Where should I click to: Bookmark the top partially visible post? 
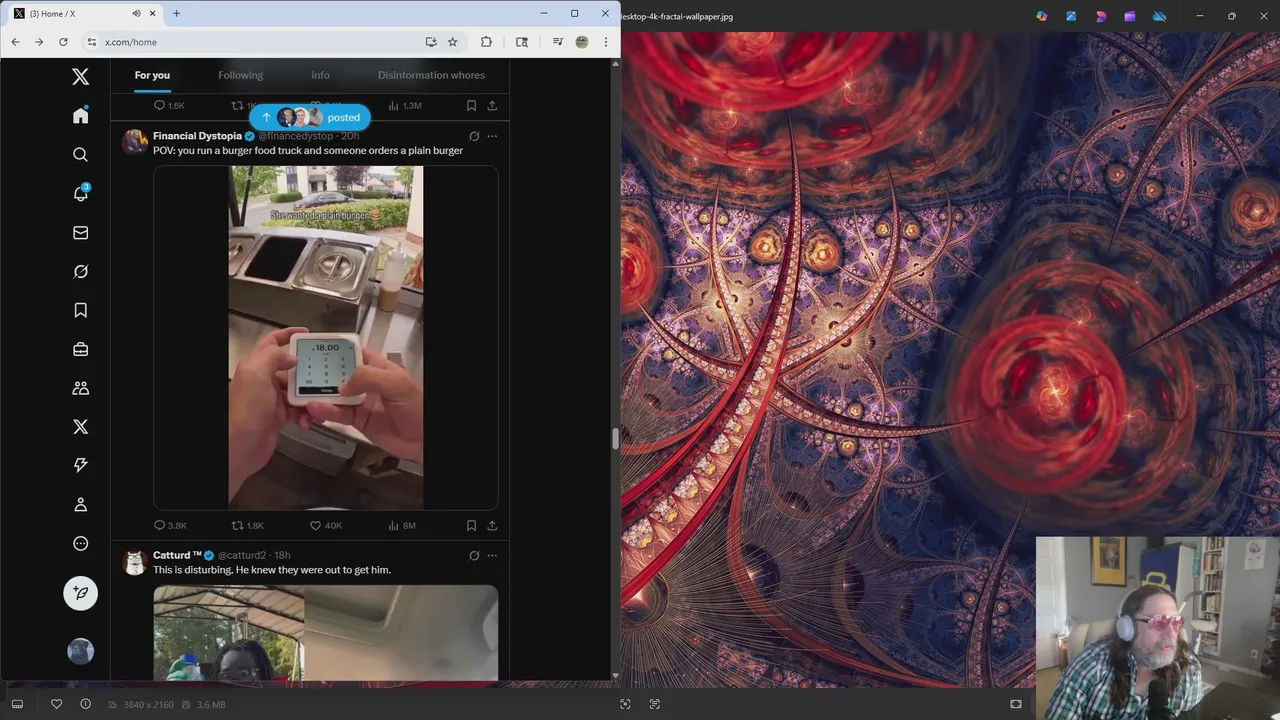tap(471, 105)
